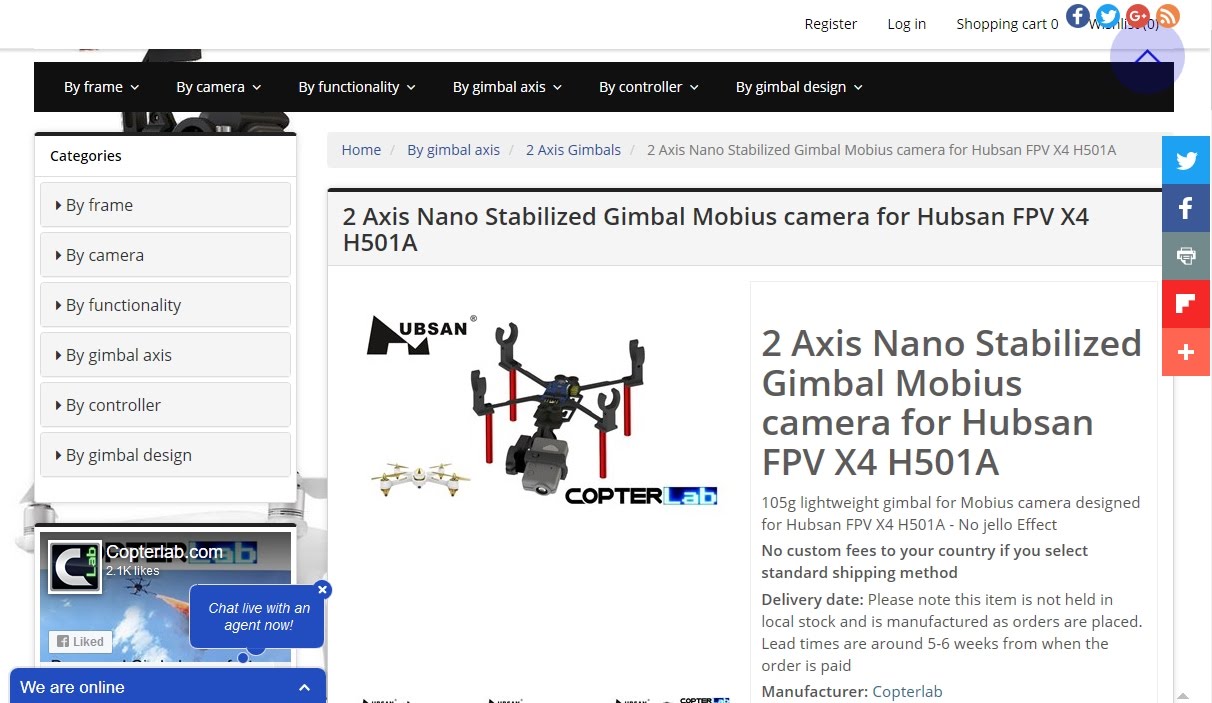Click the Facebook Liked button
The width and height of the screenshot is (1212, 703).
(x=80, y=642)
